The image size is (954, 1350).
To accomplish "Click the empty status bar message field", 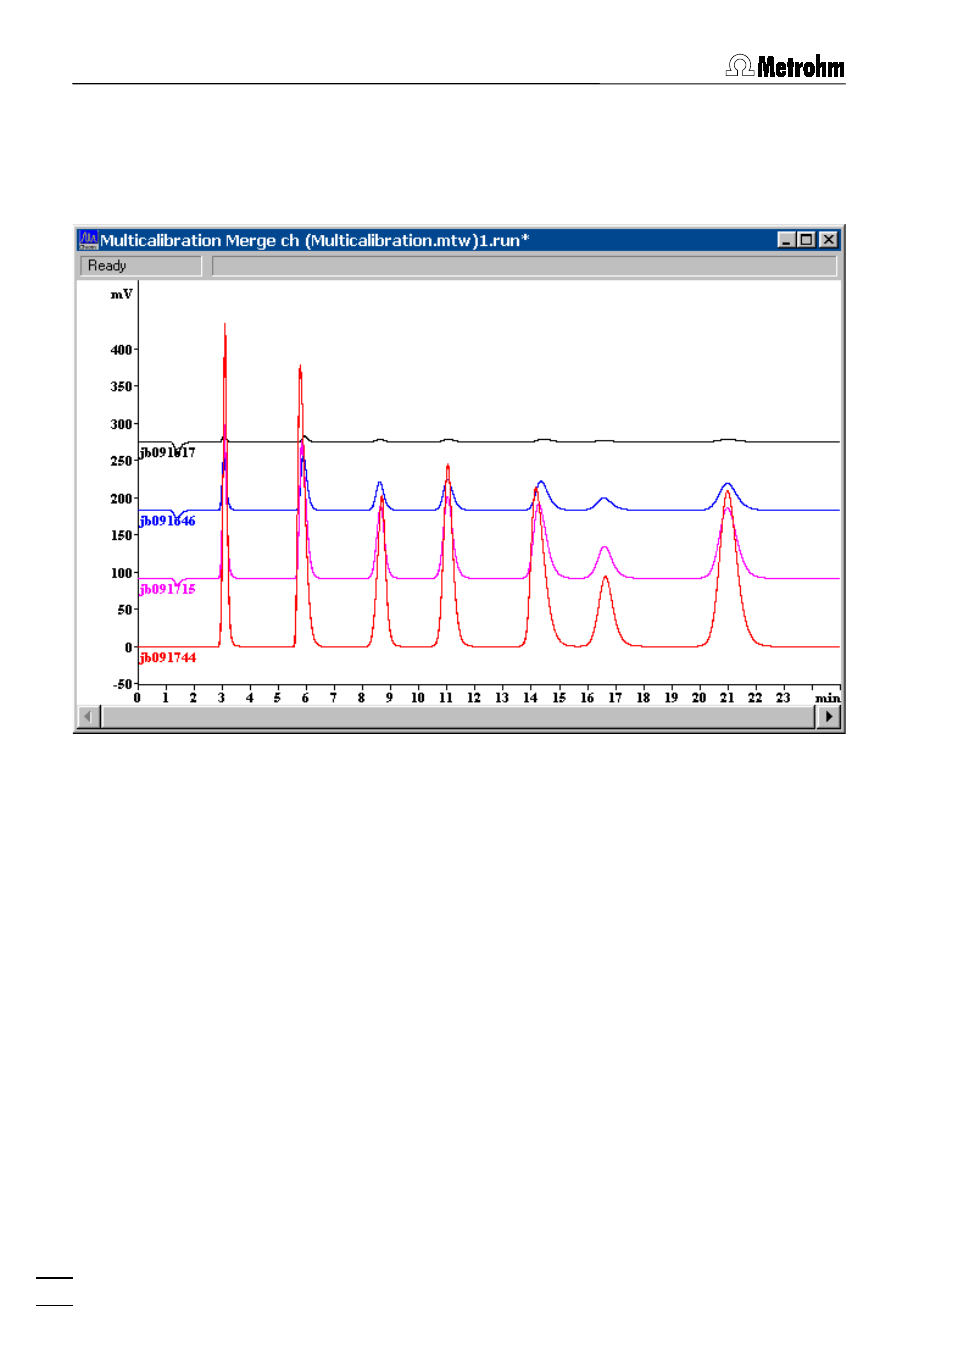I will point(525,266).
